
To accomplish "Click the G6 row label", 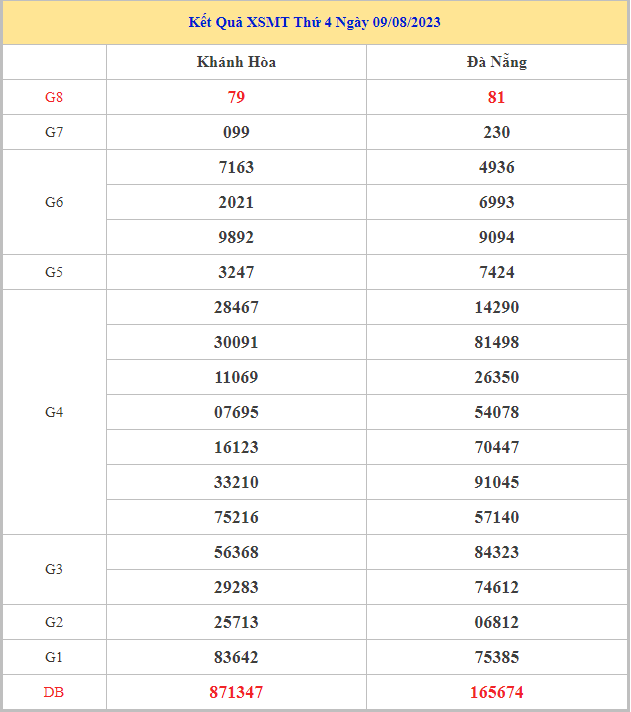I will coord(54,202).
